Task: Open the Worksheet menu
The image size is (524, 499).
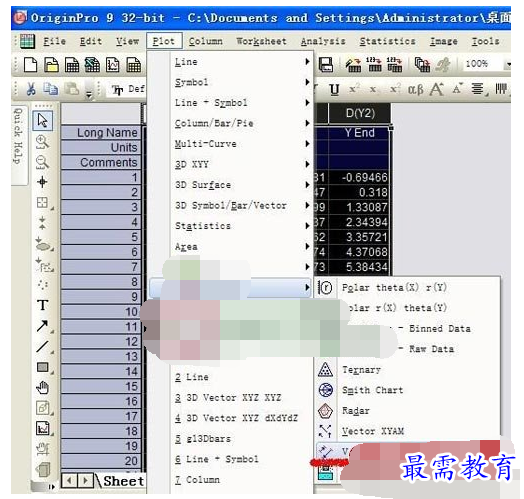Action: 261,41
